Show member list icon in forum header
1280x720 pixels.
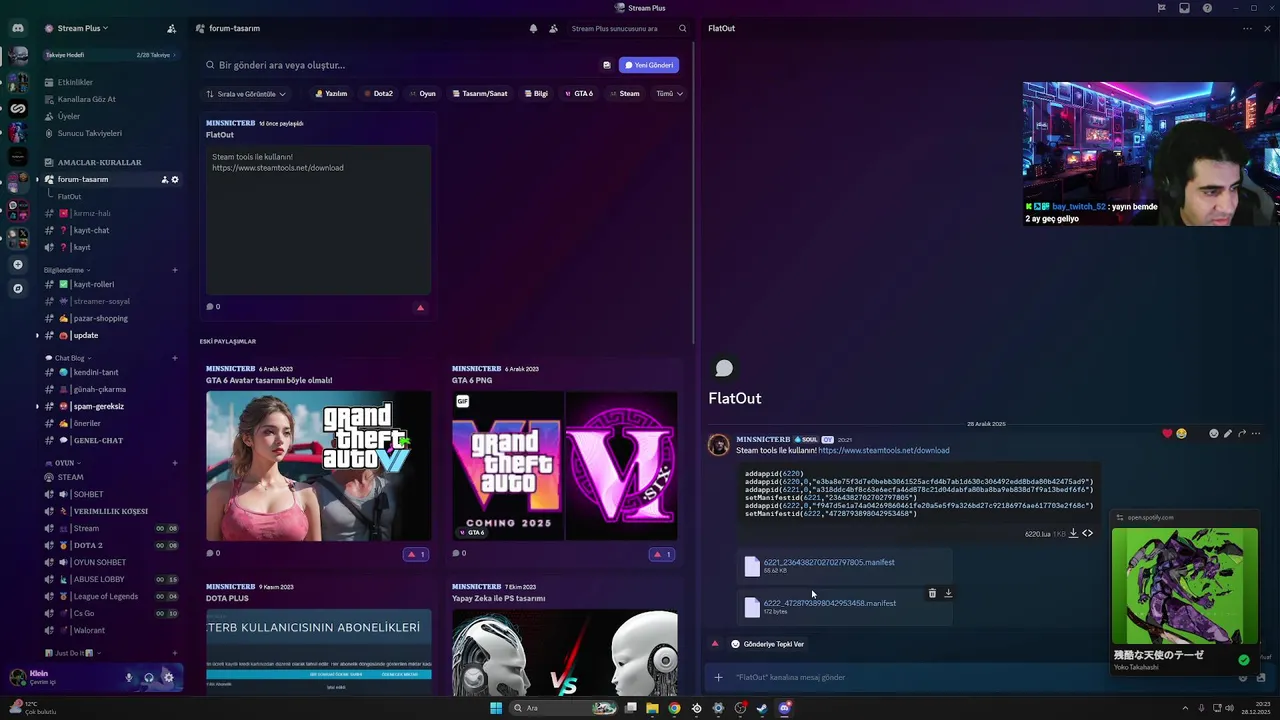(553, 28)
